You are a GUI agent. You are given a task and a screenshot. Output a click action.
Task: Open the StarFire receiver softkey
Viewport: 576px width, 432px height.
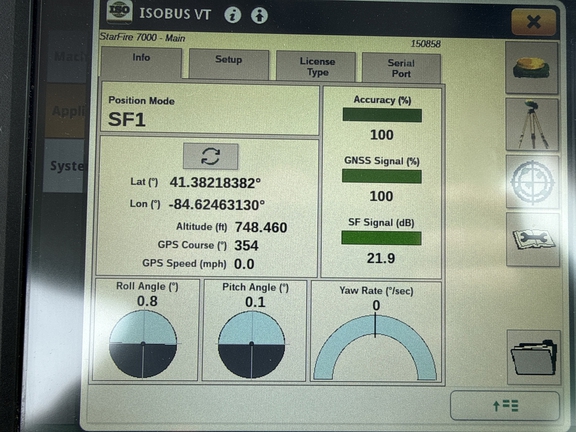click(x=532, y=68)
